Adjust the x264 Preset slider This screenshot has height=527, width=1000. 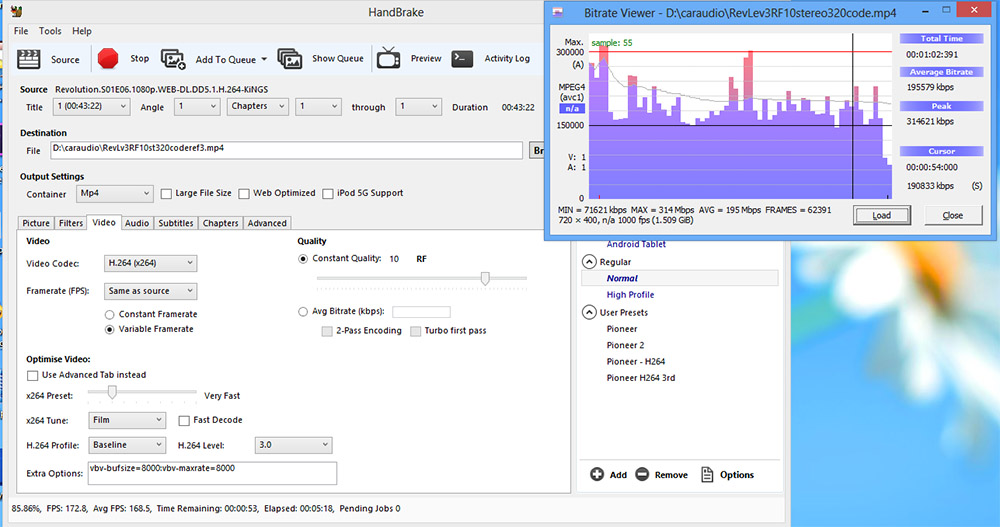112,392
